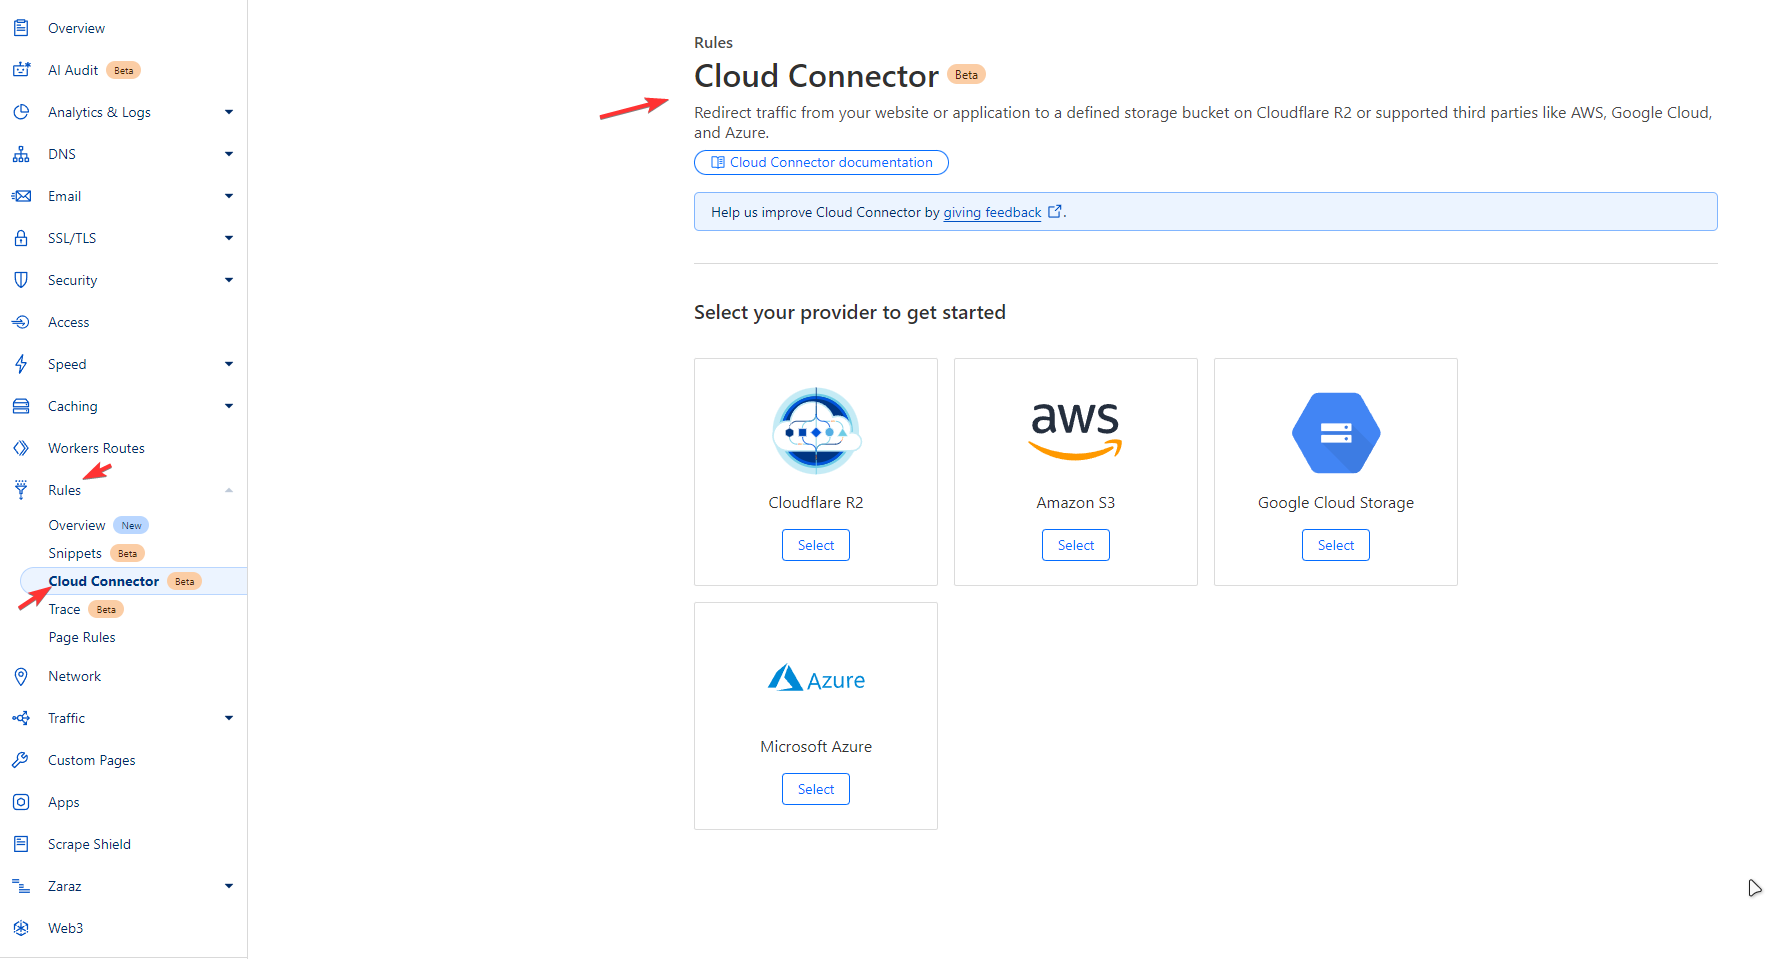Click the Google Cloud Storage hexagon logo

[1336, 433]
